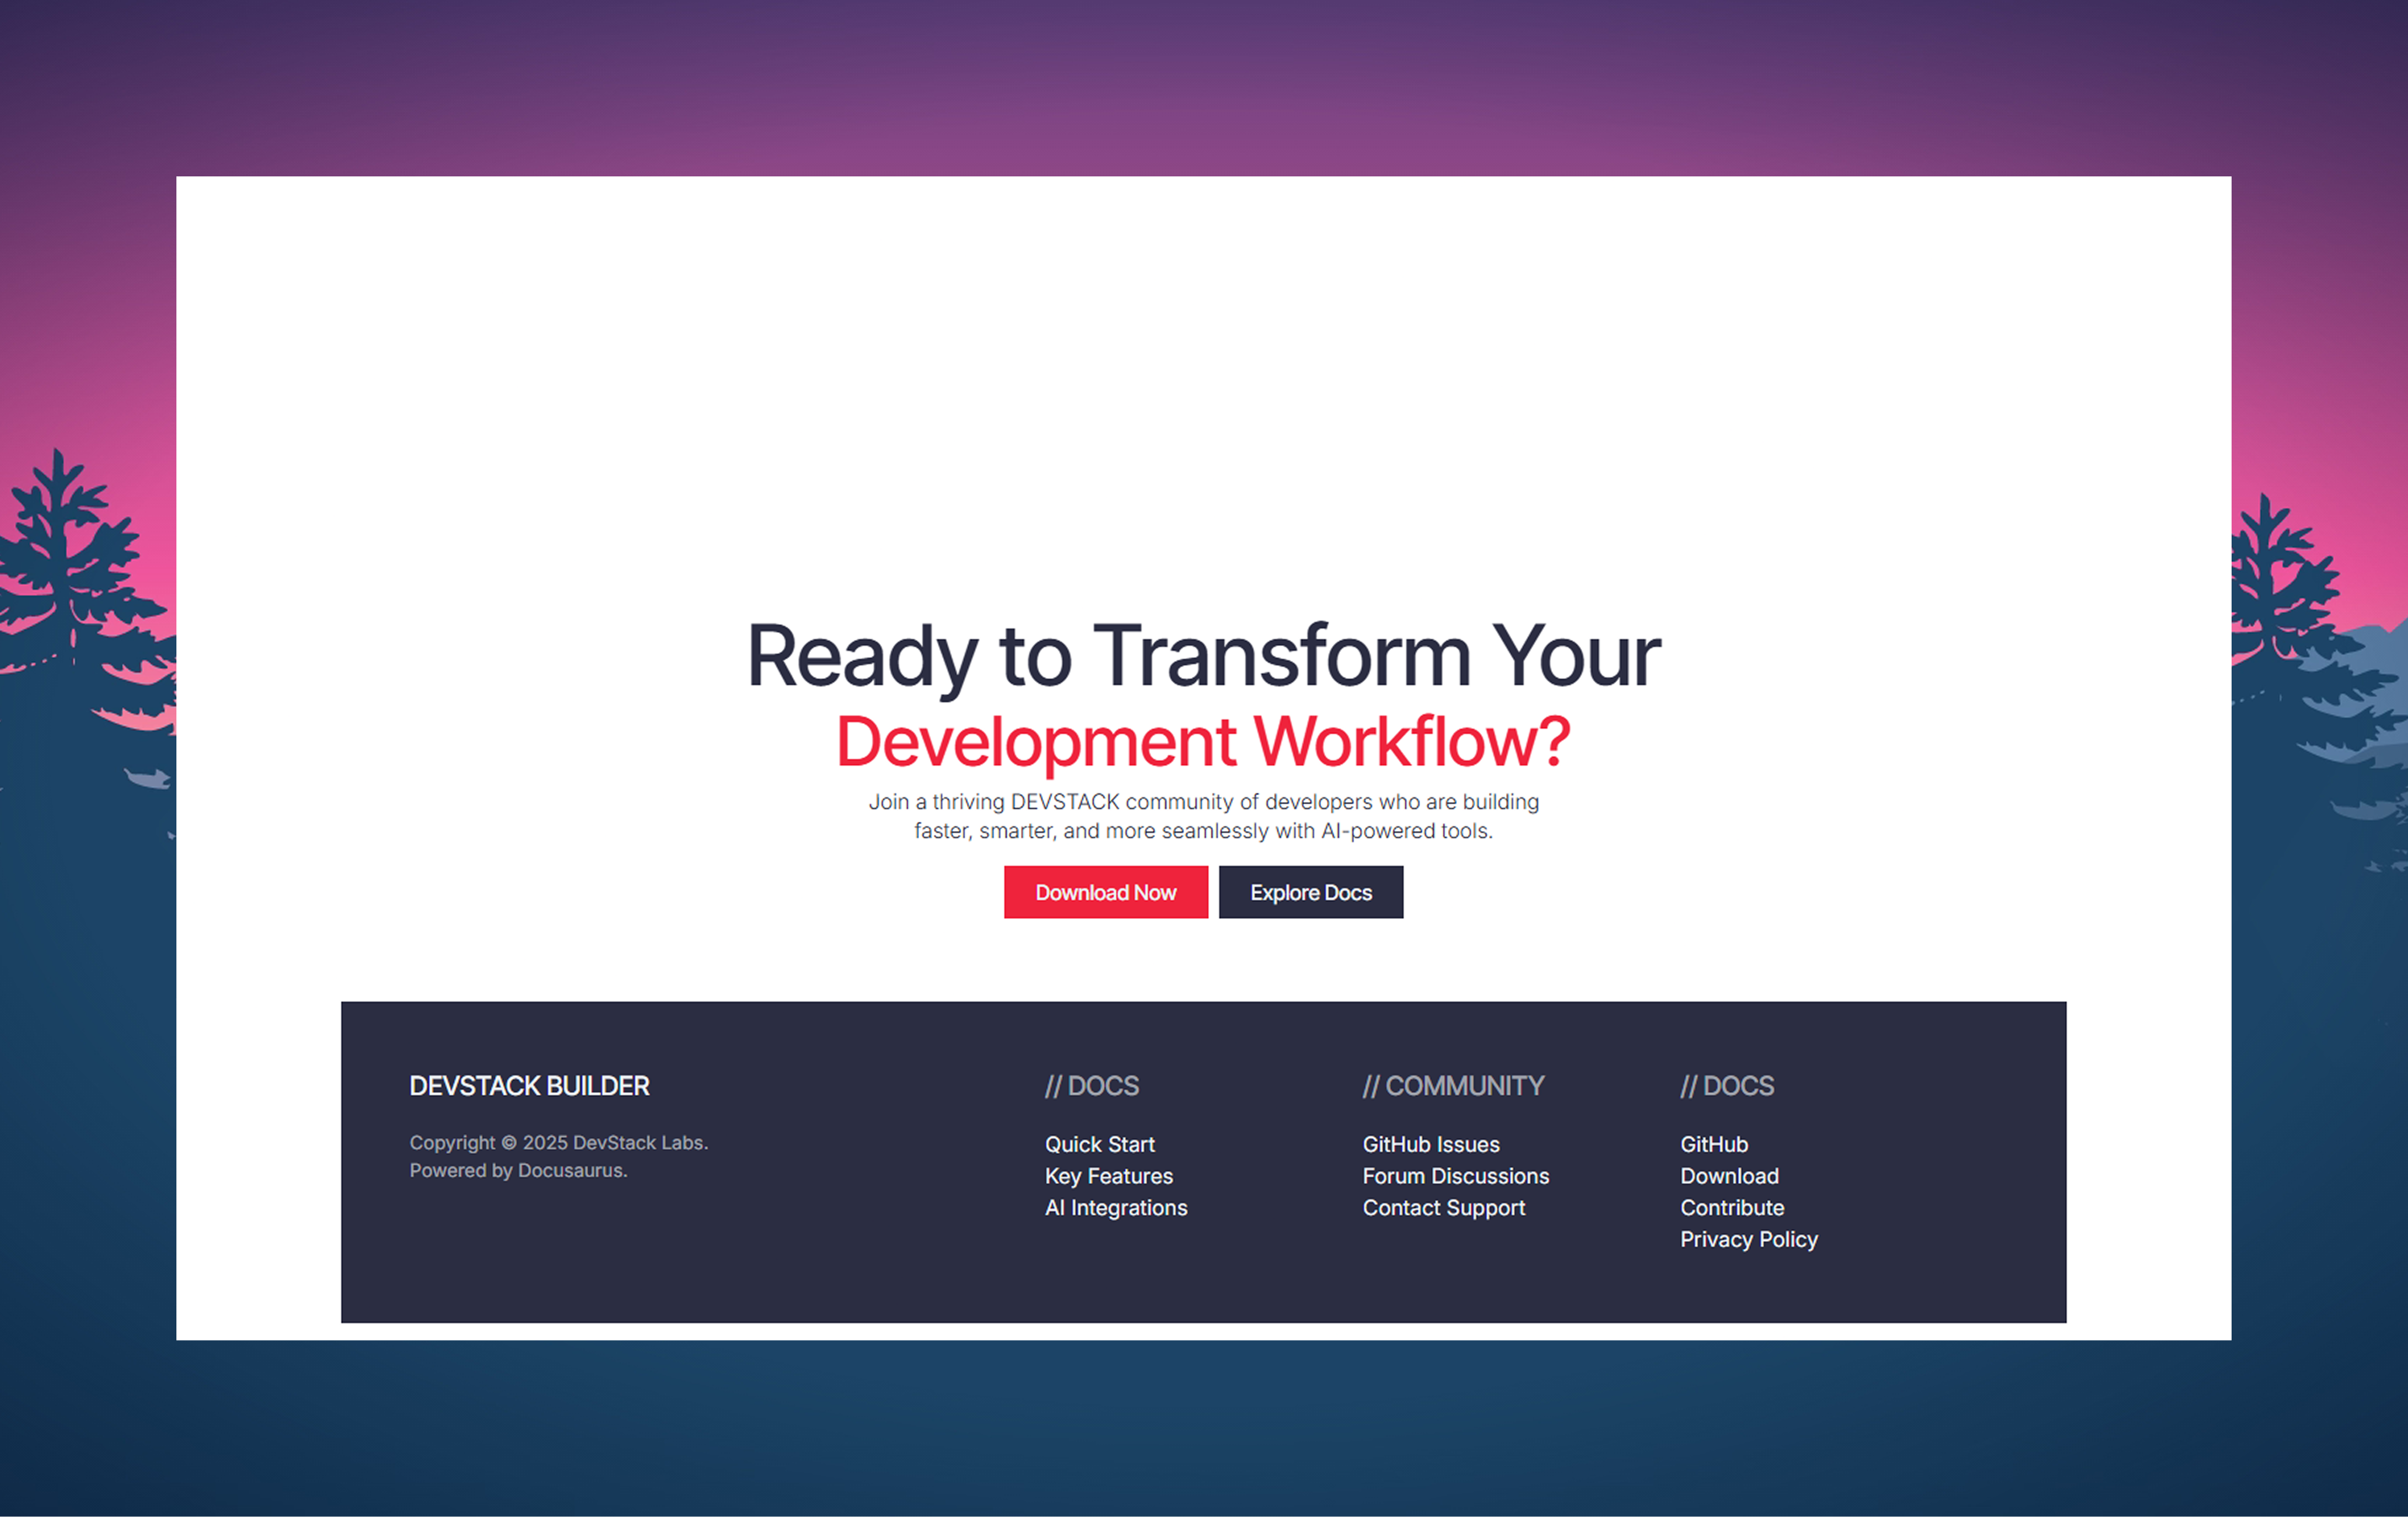Visit GitHub Issues community link
This screenshot has width=2408, height=1517.
pyautogui.click(x=1430, y=1144)
